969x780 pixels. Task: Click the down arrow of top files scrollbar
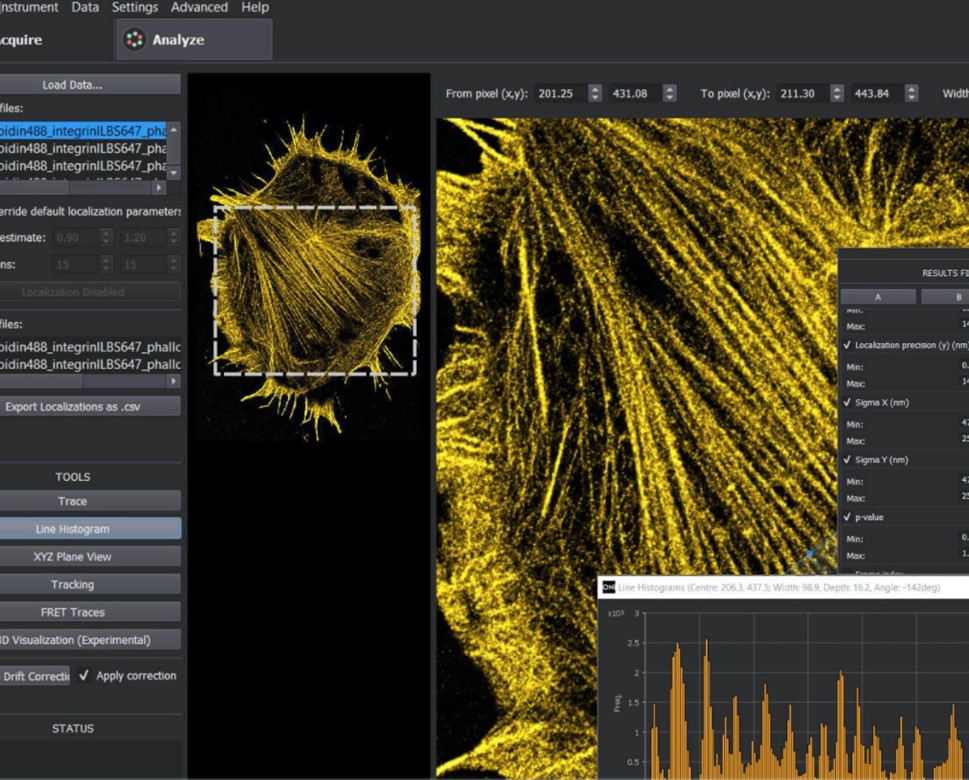tap(174, 173)
